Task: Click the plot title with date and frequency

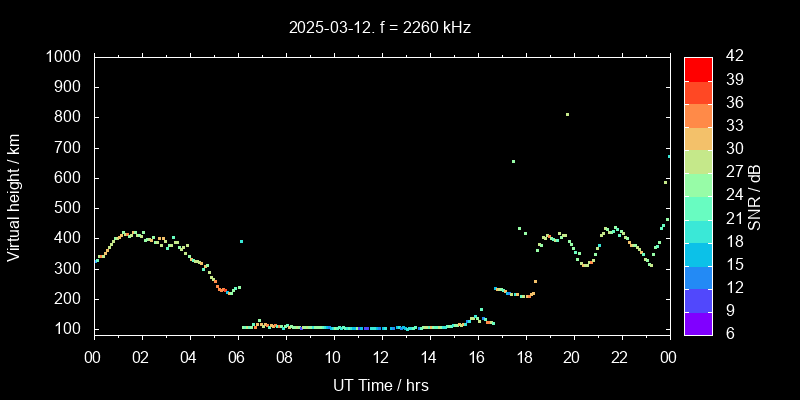Action: pyautogui.click(x=380, y=27)
